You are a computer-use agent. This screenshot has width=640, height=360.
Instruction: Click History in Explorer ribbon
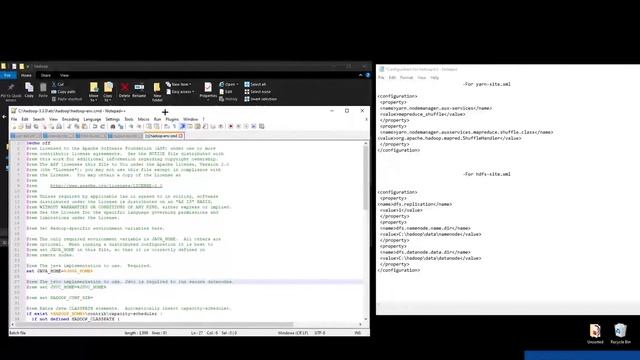coord(228,99)
